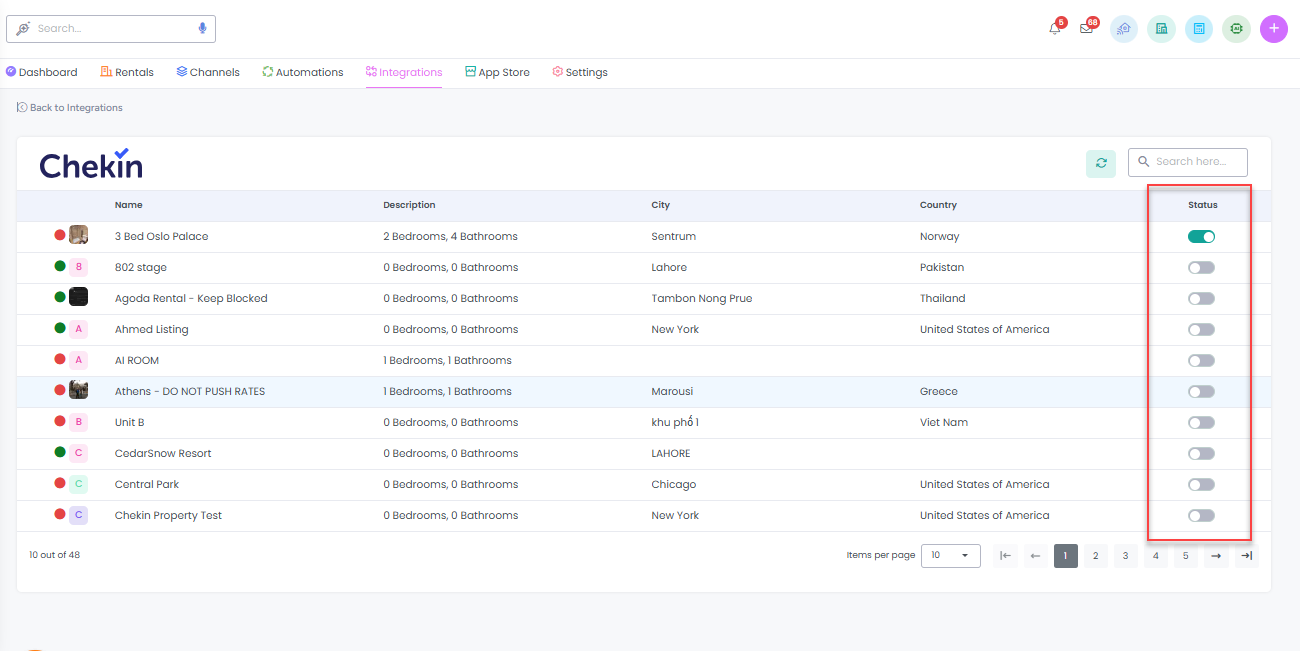Open the Items per page dropdown
Image resolution: width=1300 pixels, height=651 pixels.
(x=951, y=556)
